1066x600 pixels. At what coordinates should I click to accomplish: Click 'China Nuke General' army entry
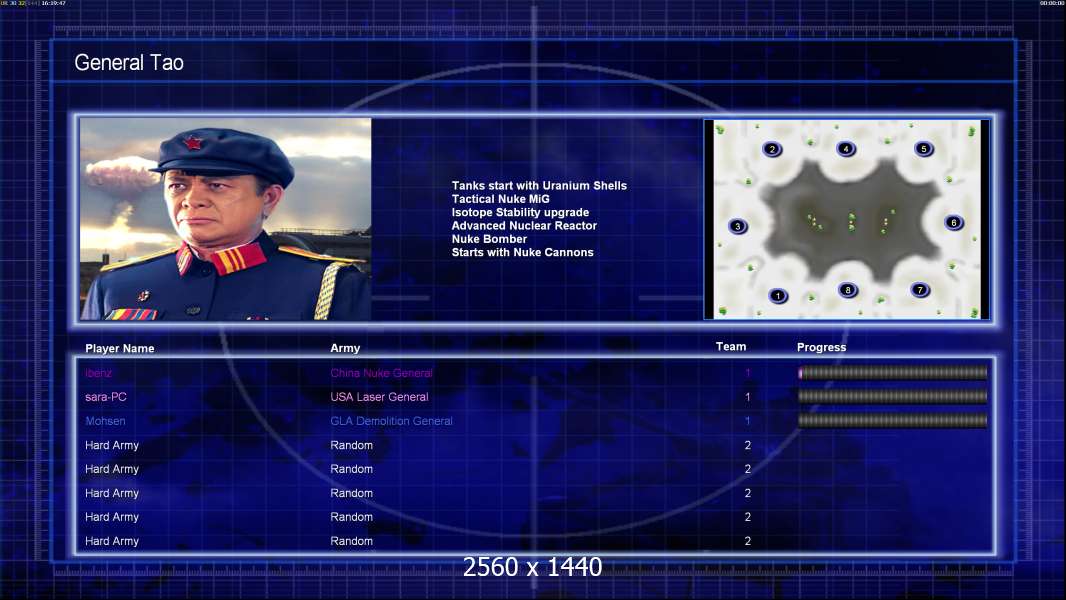click(x=381, y=373)
